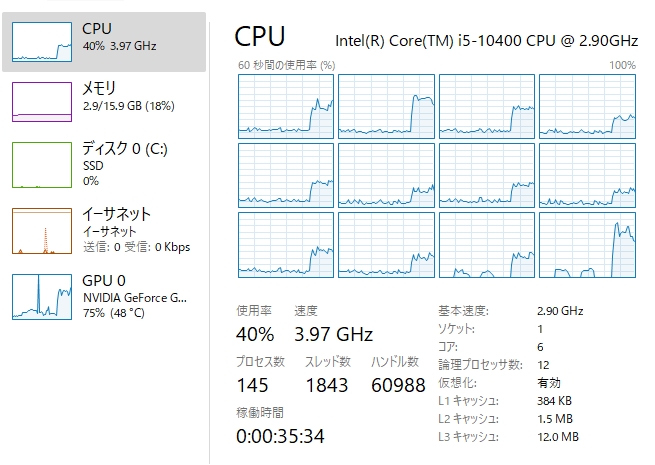The image size is (655, 465).
Task: Click the purple メモリ mini graph thumbnail
Action: click(42, 102)
